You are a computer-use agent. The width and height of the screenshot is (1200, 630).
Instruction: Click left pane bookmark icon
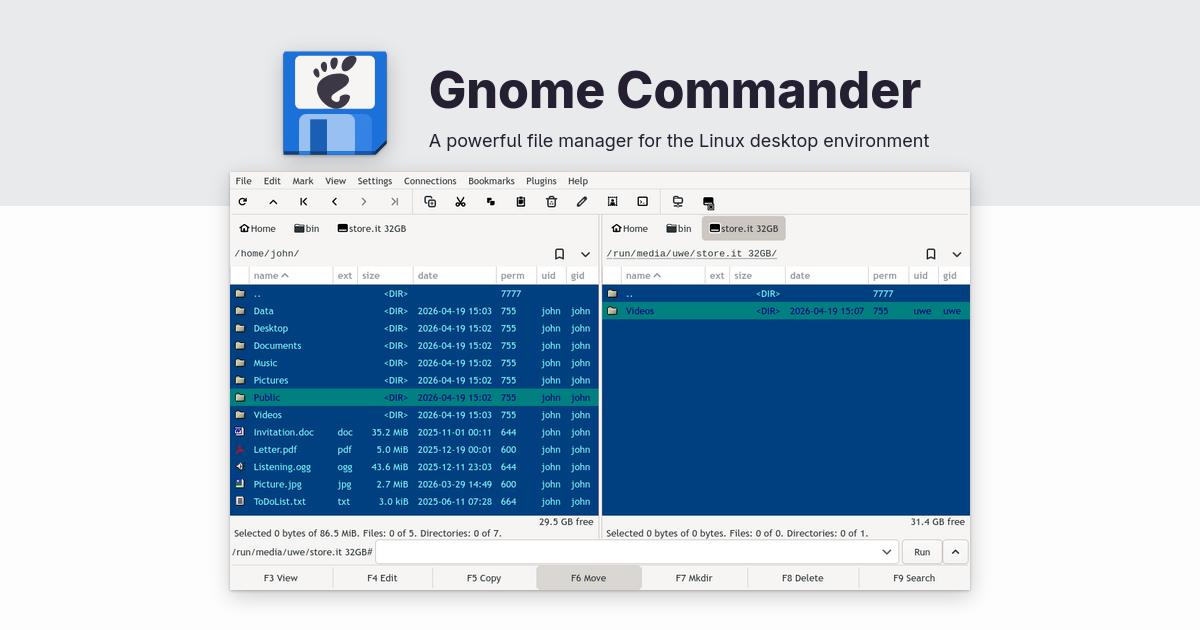[559, 254]
